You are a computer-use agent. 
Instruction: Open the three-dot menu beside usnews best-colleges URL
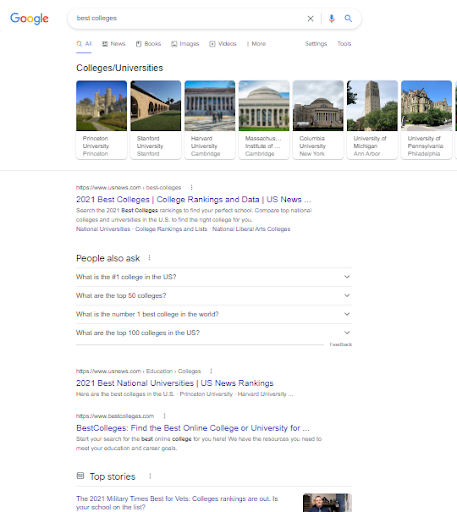191,187
